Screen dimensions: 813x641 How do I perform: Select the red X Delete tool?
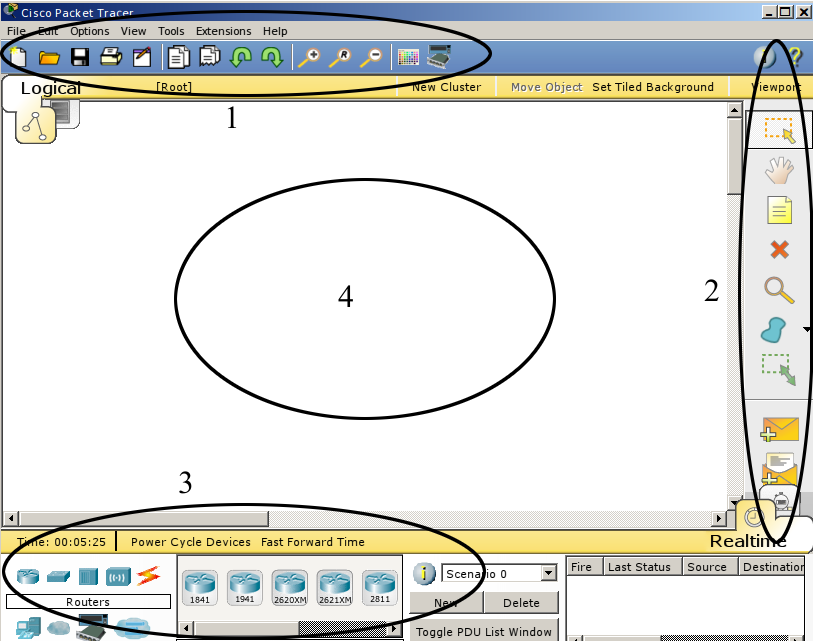pos(779,249)
